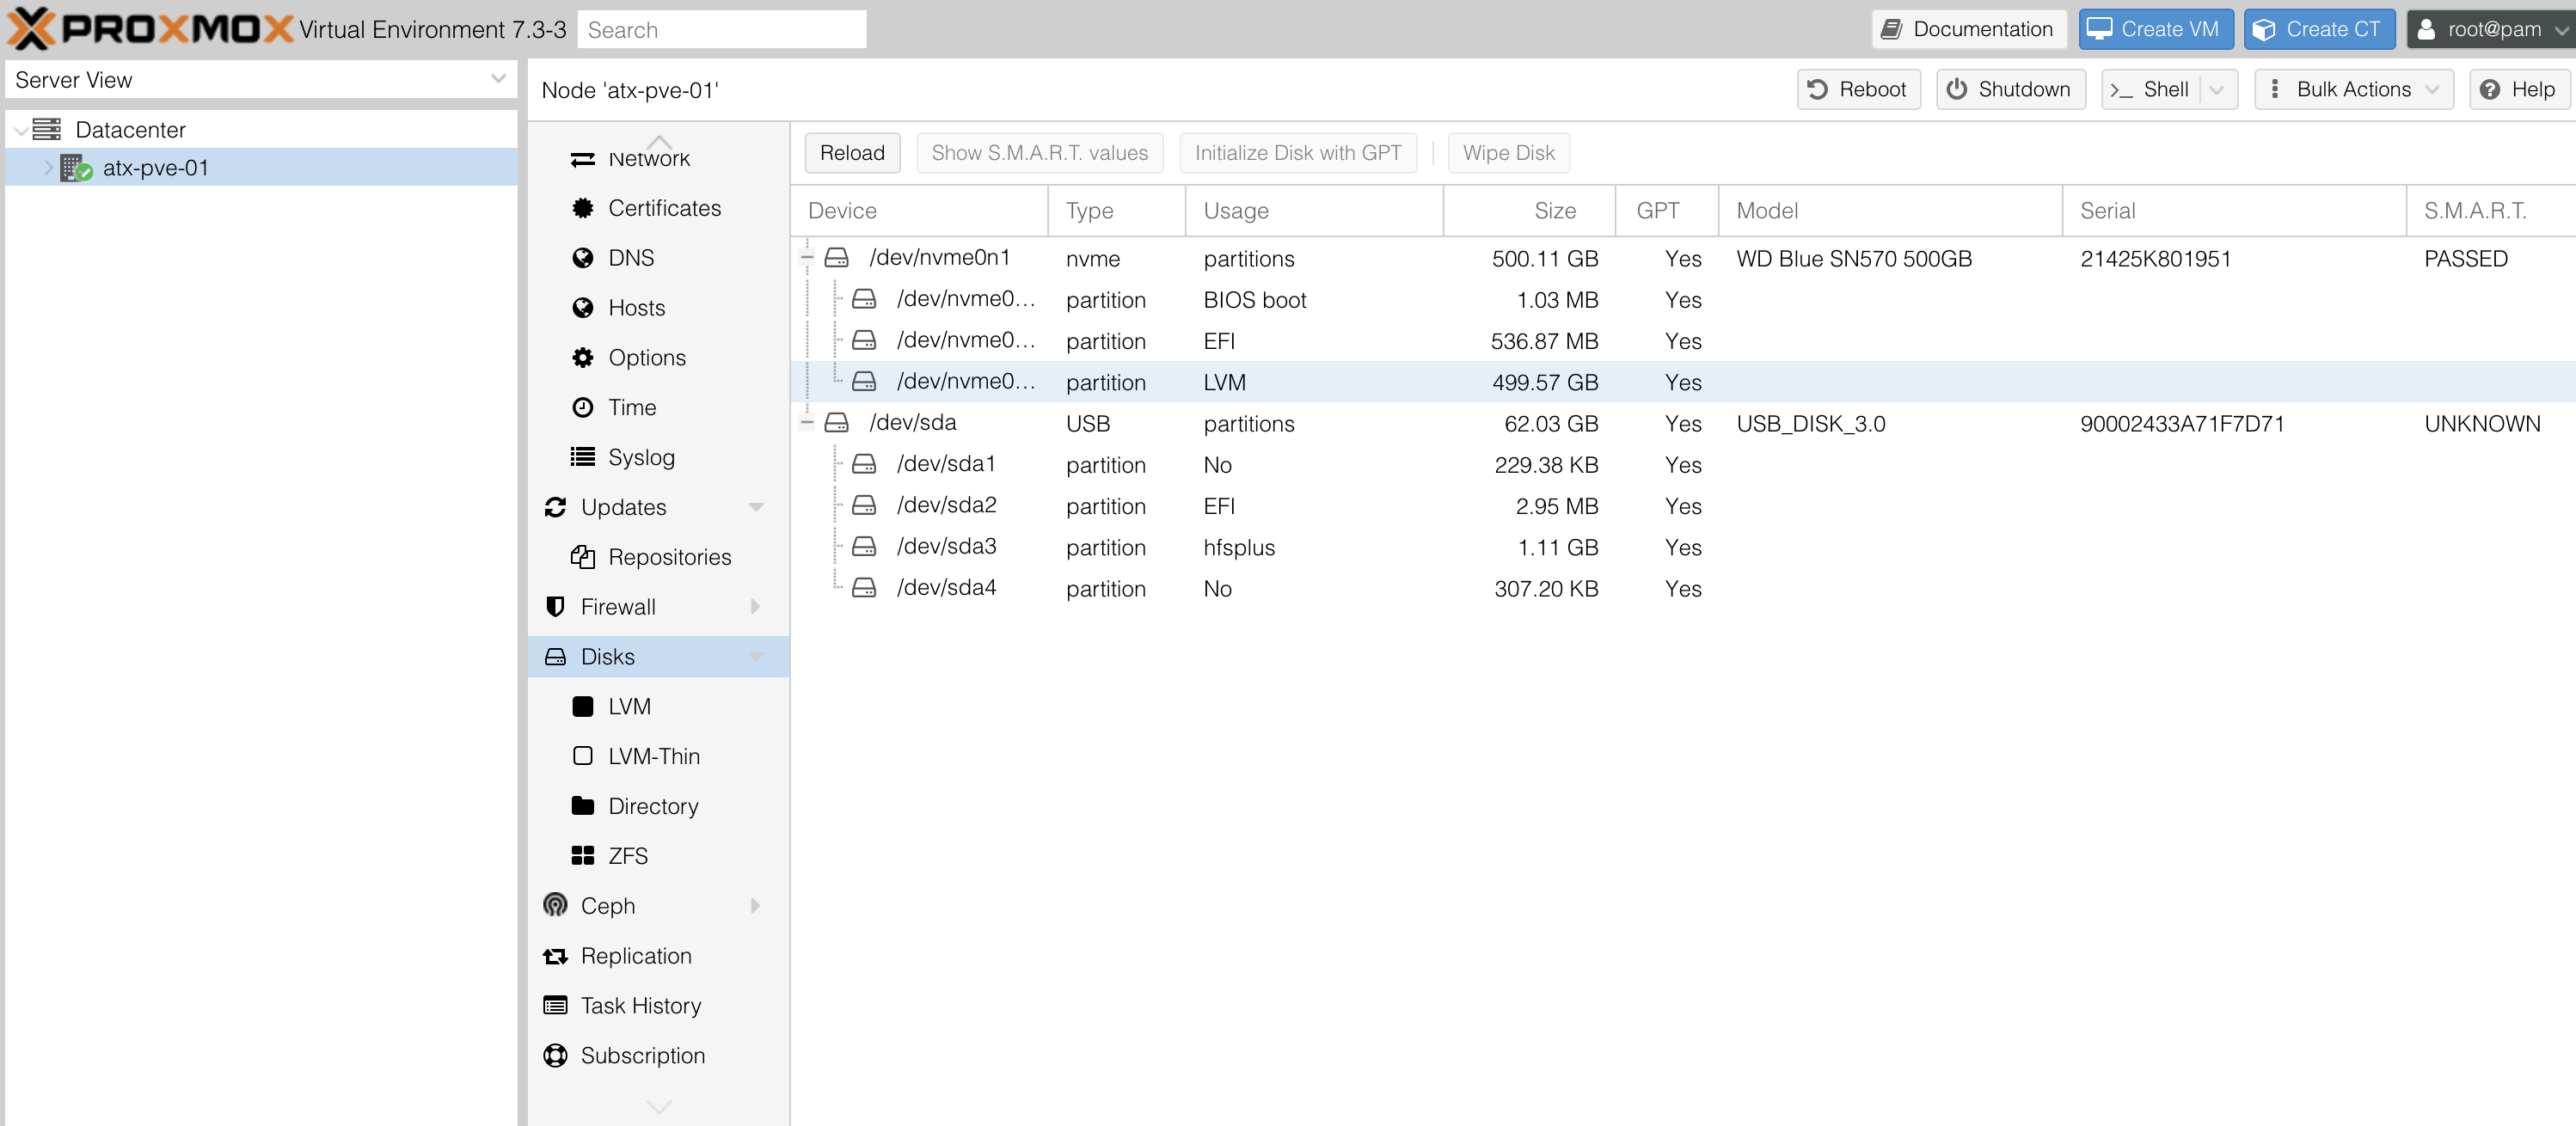The image size is (2576, 1126).
Task: Expand the atx-pve-01 node in tree
Action: click(48, 168)
